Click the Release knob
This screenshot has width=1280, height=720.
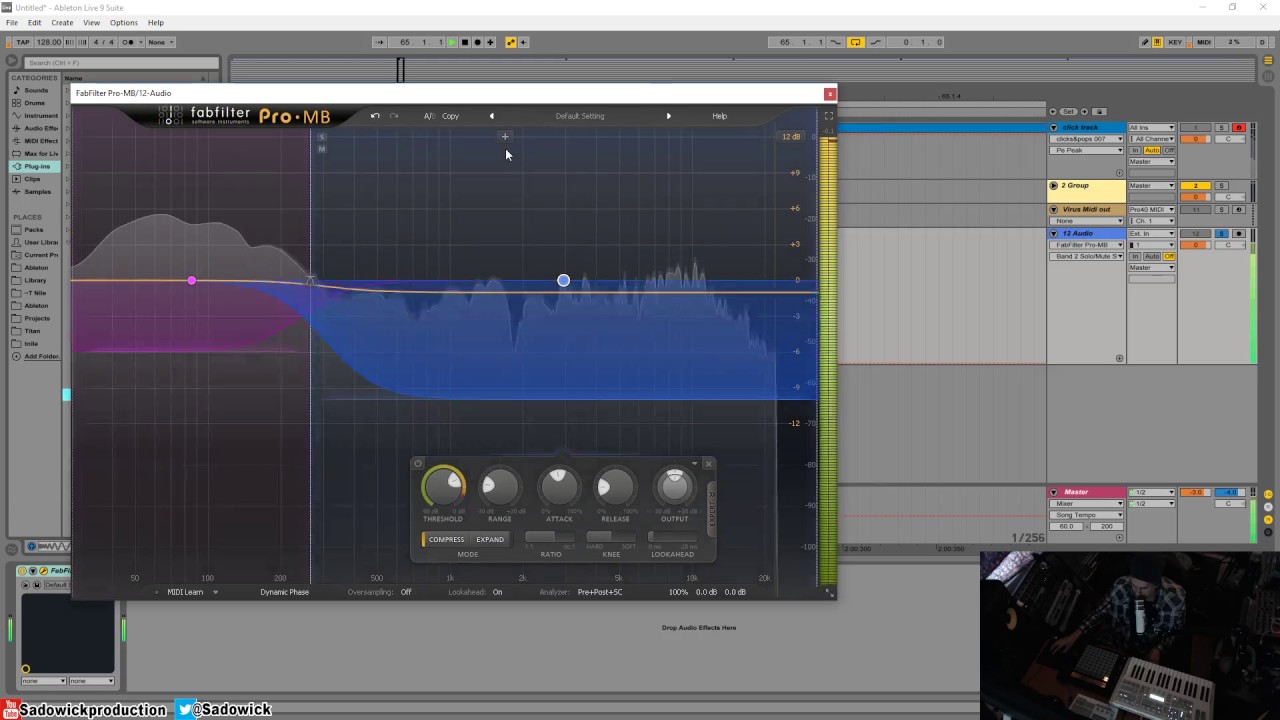615,487
